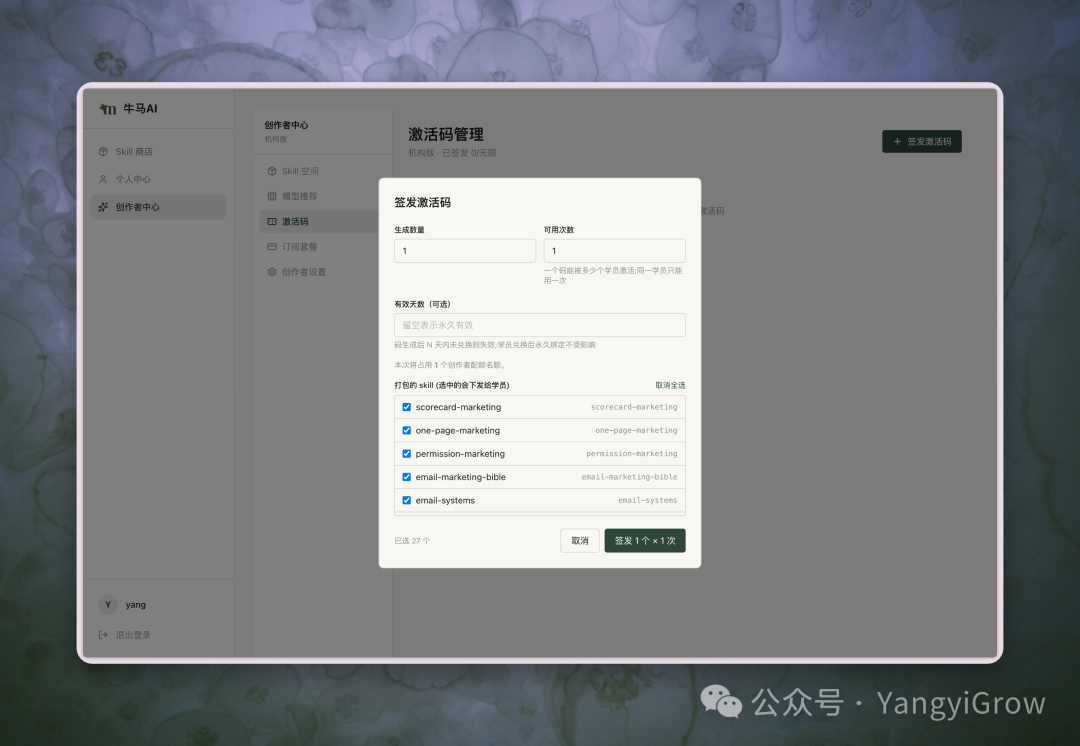Click the 退出登录 logout icon

click(x=103, y=634)
